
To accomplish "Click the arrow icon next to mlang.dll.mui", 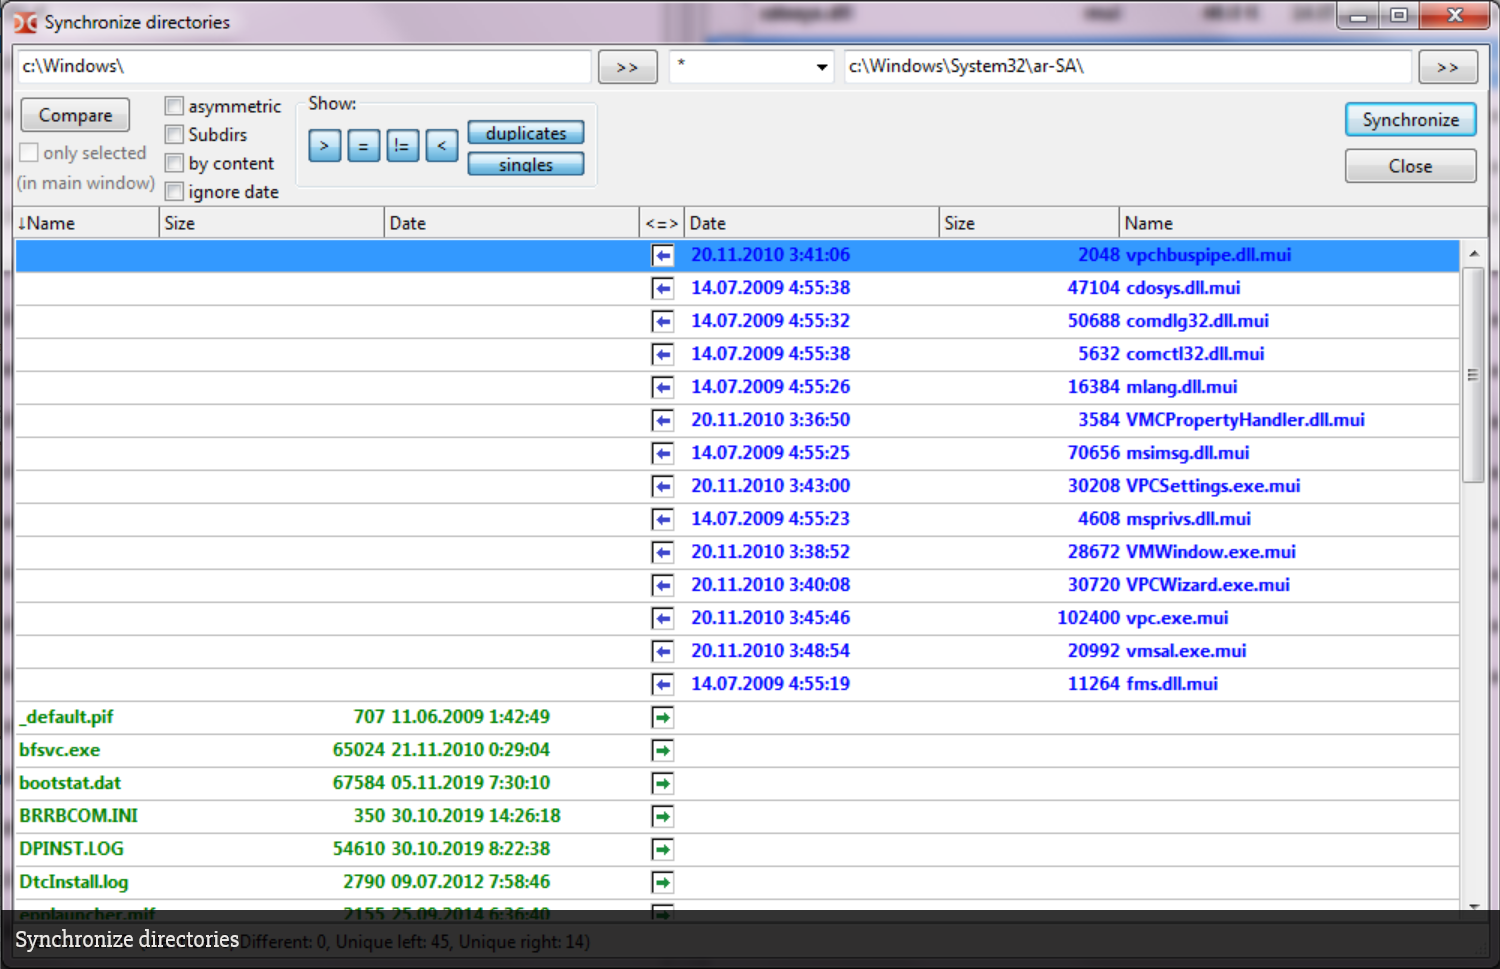I will tap(662, 387).
